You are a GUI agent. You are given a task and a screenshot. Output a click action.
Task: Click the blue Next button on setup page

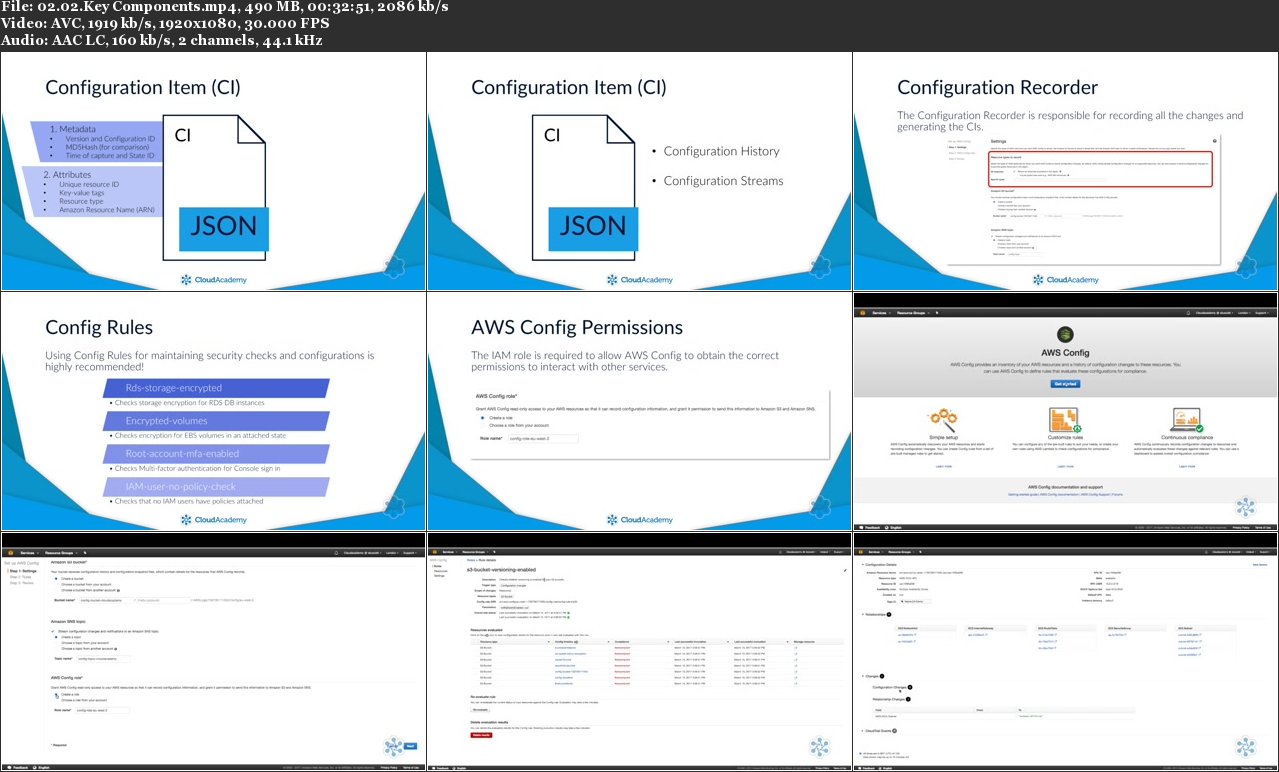pos(410,746)
